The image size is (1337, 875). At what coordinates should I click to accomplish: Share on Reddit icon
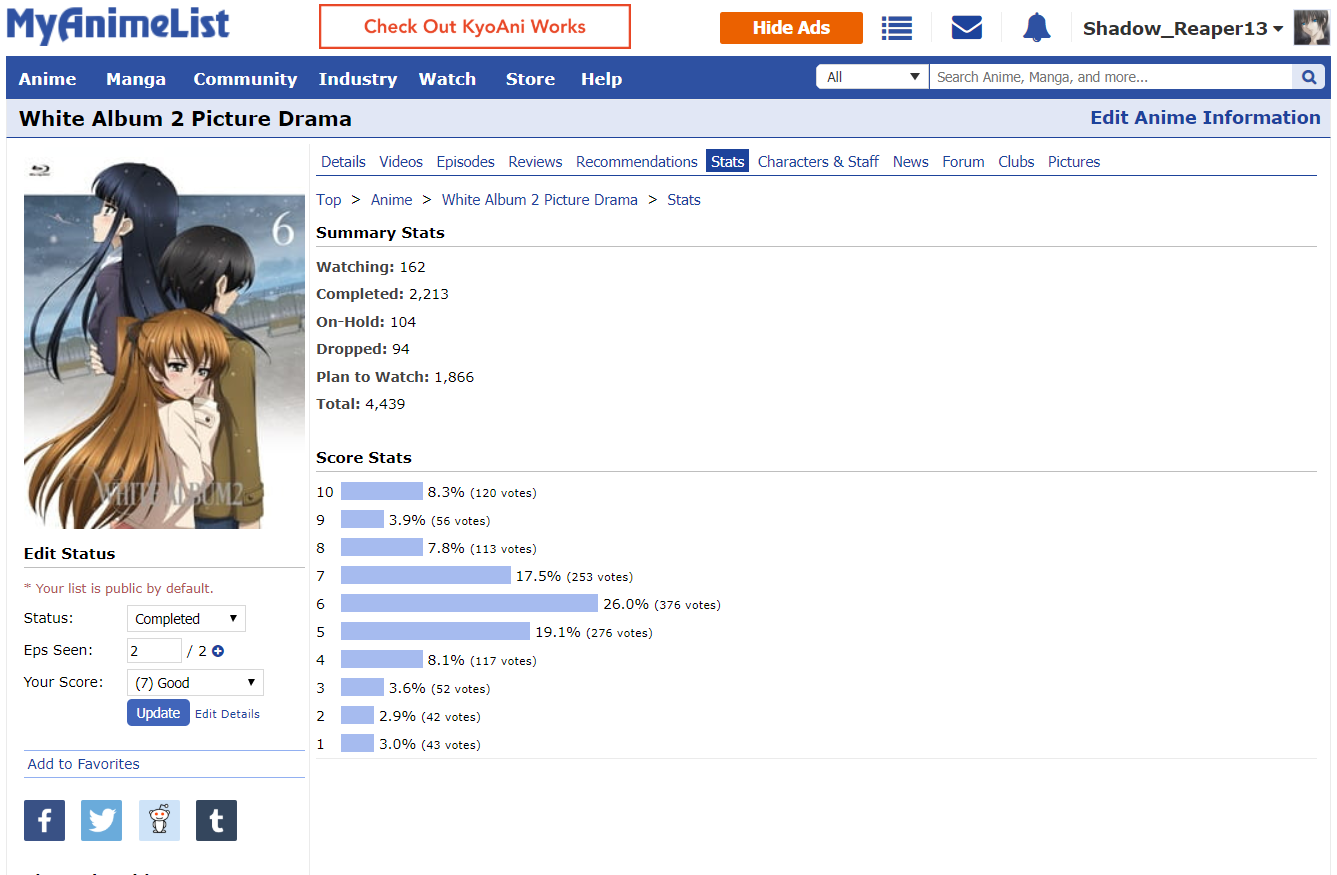[159, 821]
